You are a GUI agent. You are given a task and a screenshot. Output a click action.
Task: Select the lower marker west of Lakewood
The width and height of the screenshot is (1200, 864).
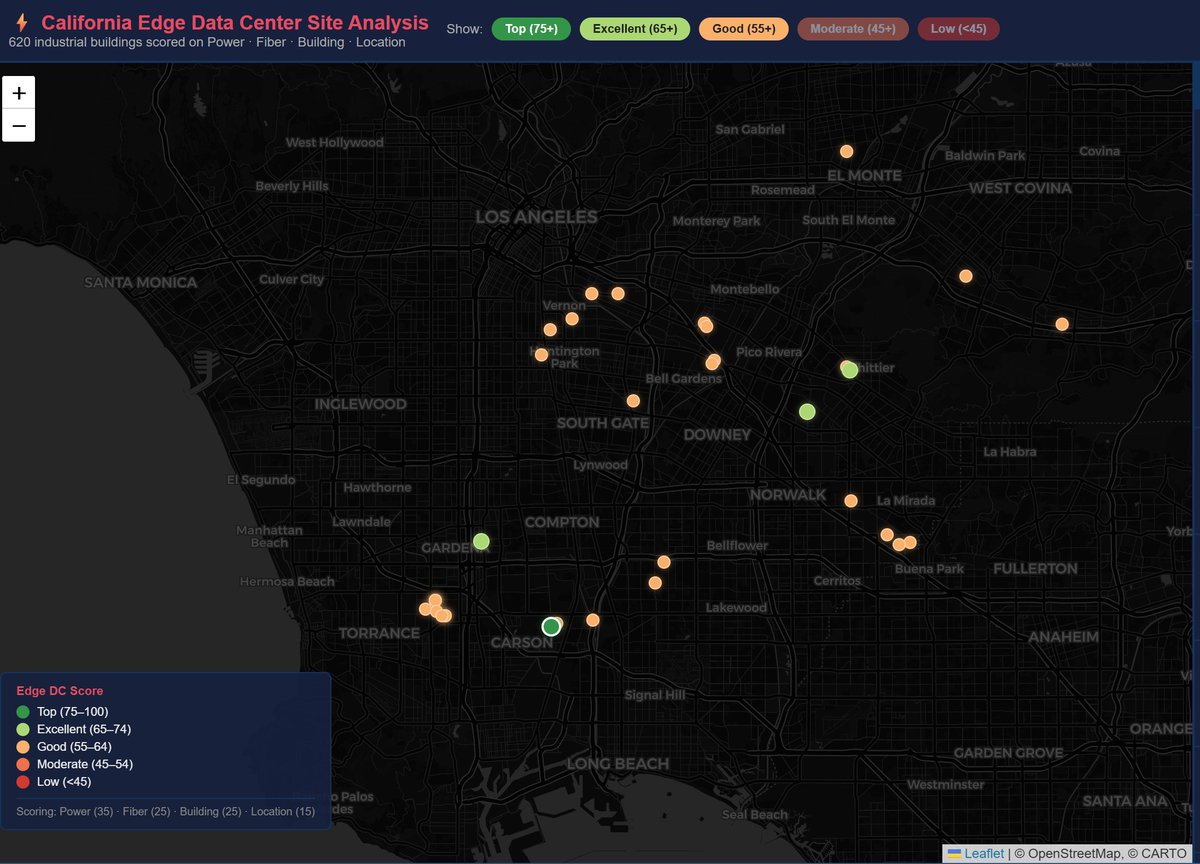click(x=655, y=583)
